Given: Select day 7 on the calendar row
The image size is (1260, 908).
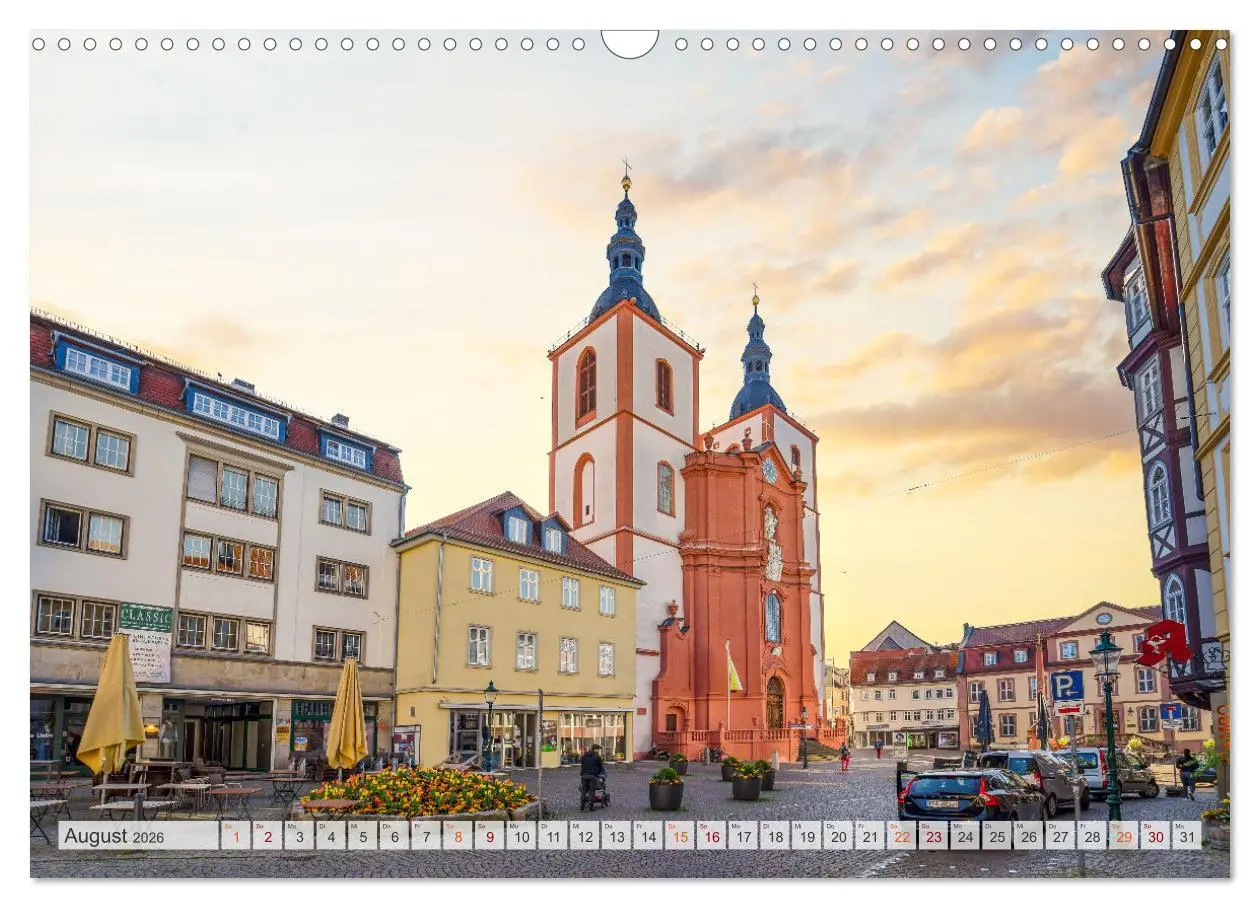Looking at the screenshot, I should point(426,836).
